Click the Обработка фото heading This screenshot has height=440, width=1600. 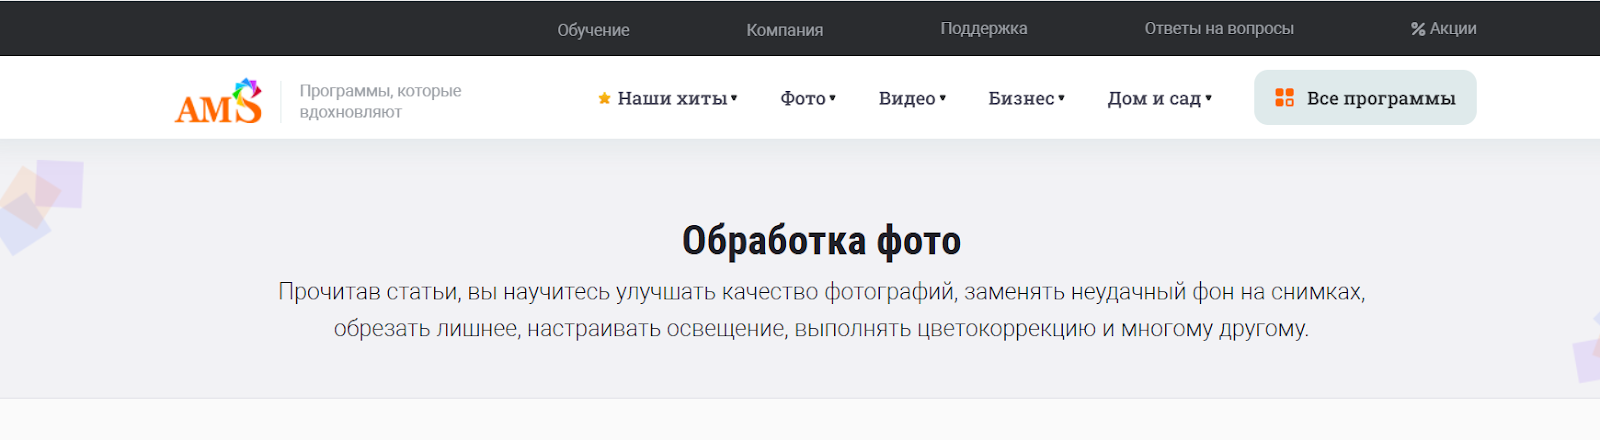(x=821, y=241)
